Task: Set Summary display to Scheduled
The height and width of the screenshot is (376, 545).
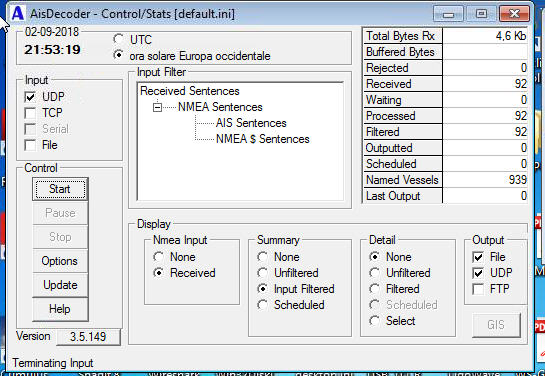Action: click(x=262, y=305)
